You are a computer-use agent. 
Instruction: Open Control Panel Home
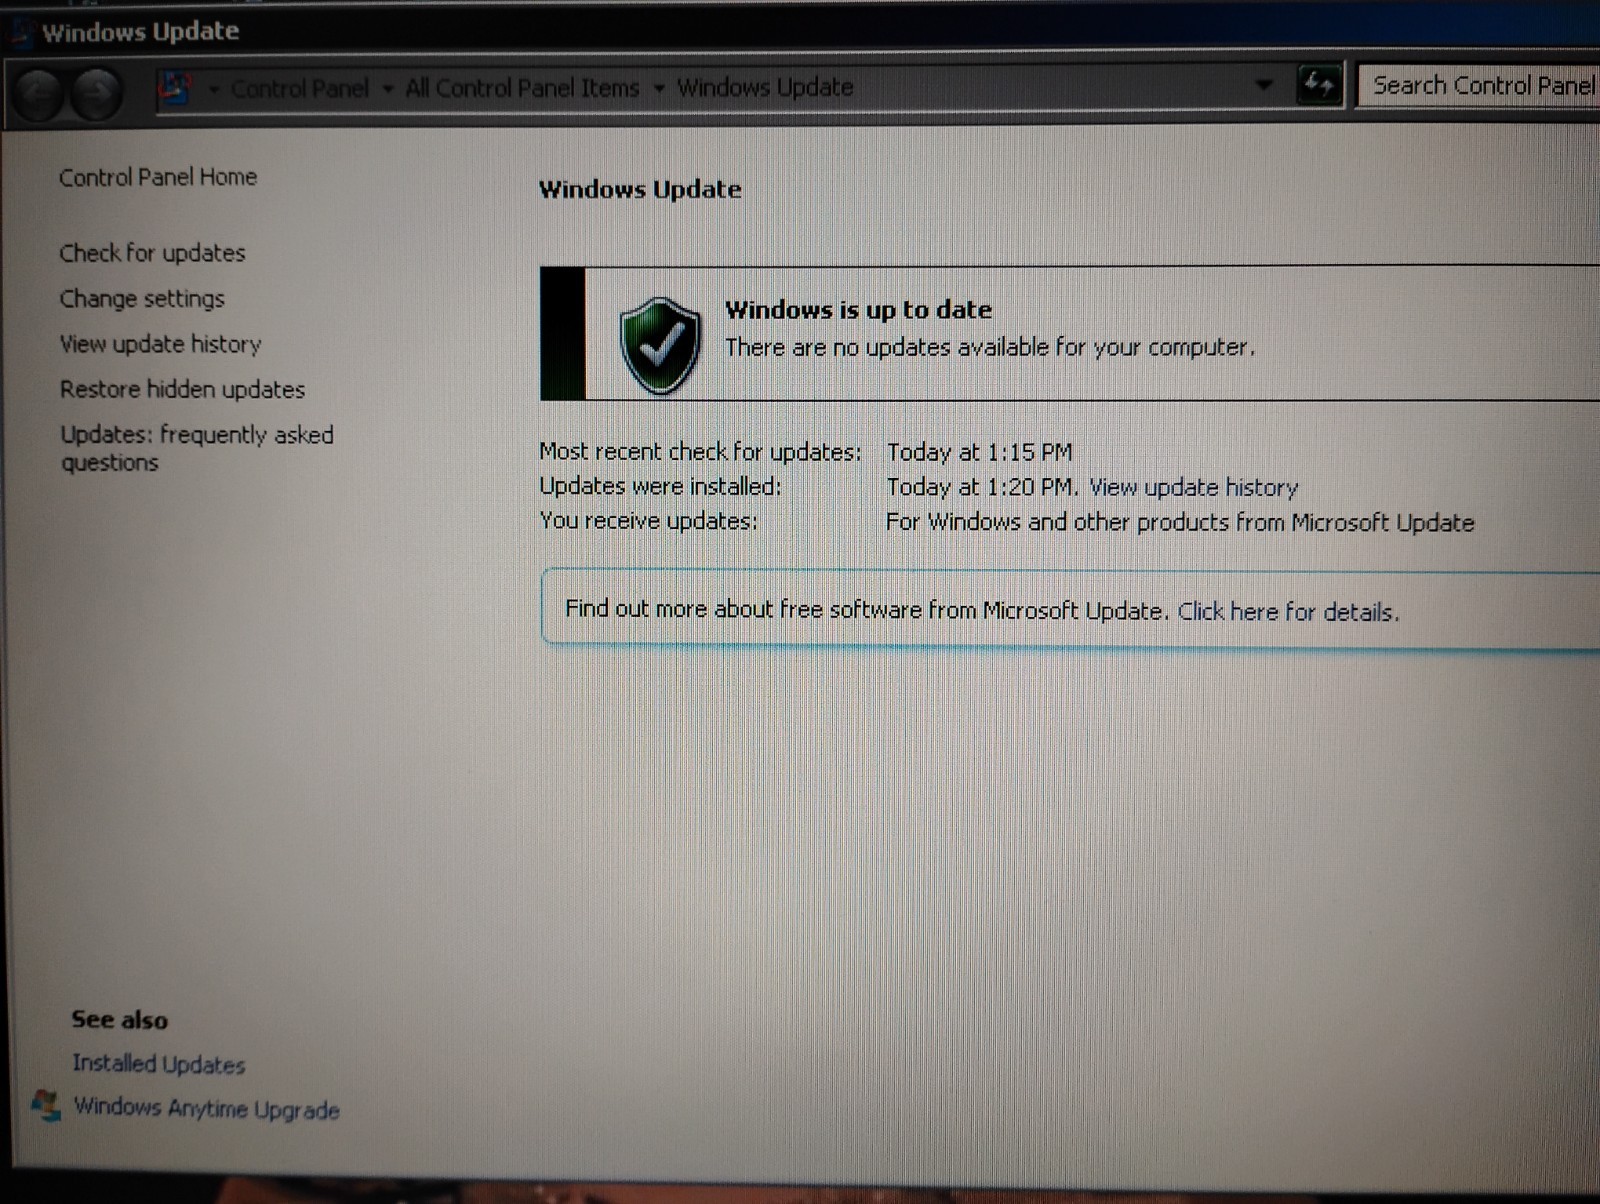(x=158, y=177)
